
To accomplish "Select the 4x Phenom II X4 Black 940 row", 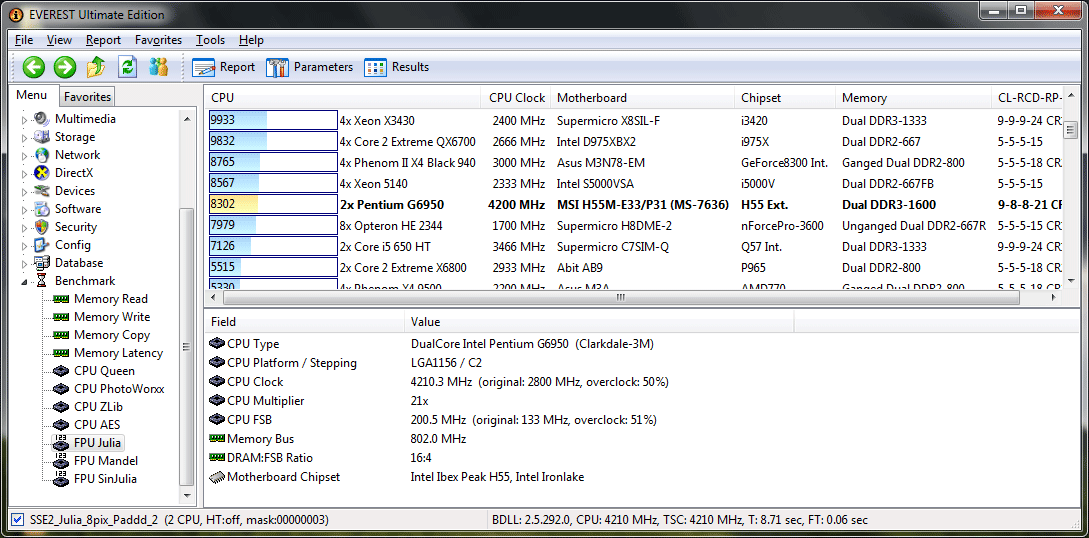I will [635, 162].
